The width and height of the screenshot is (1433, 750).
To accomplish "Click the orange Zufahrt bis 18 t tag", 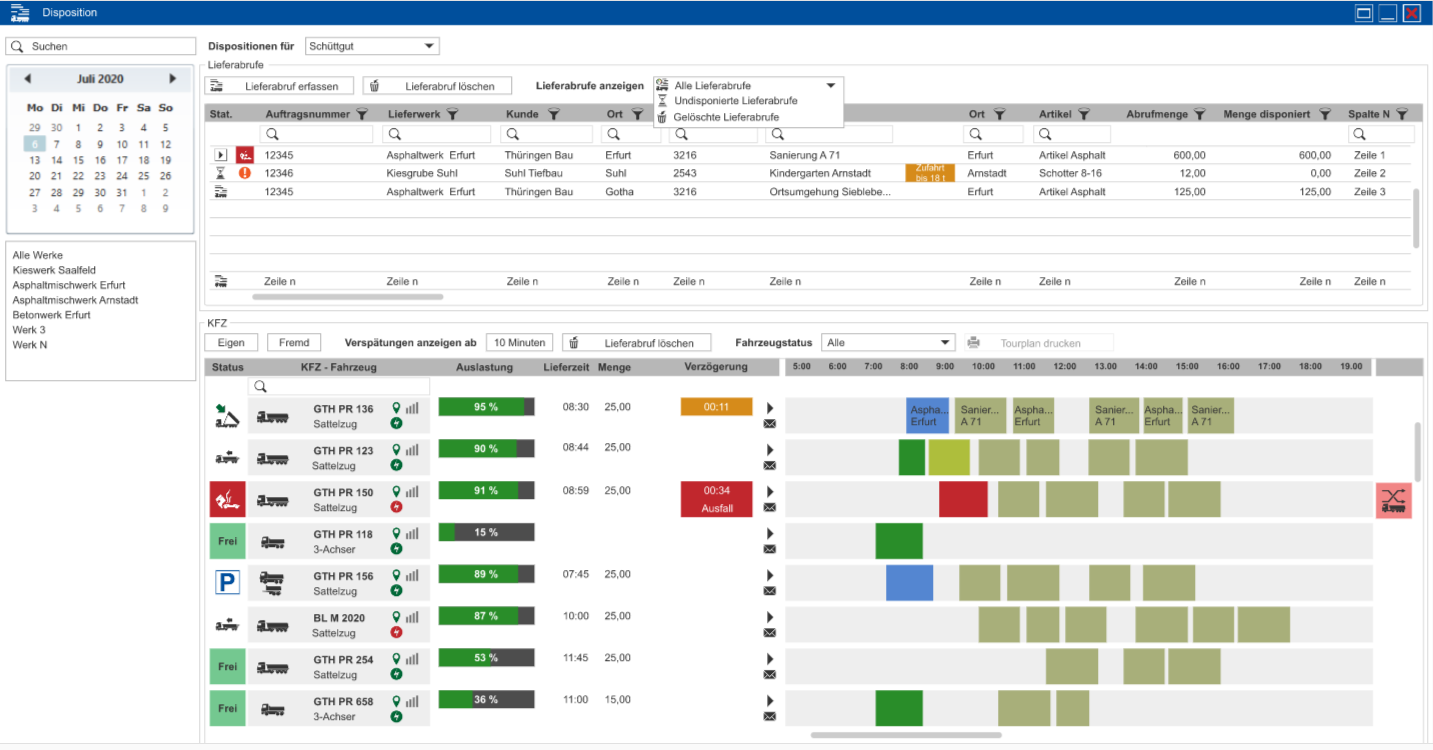I will point(930,173).
